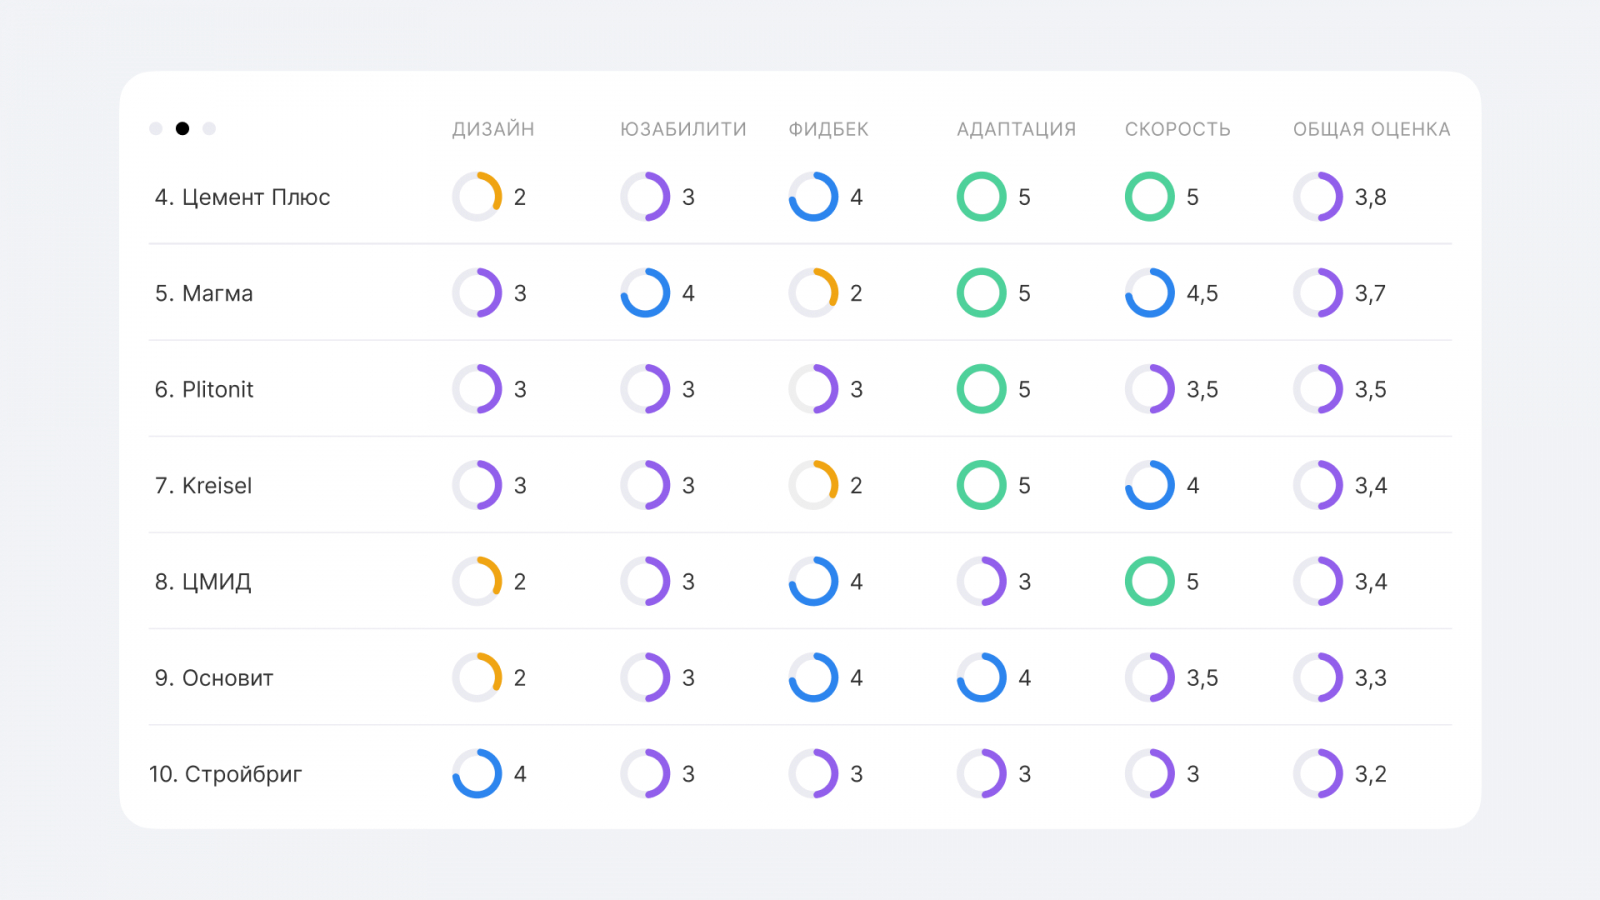
Task: Click Kreisel orange feedback rating ring
Action: (x=813, y=485)
